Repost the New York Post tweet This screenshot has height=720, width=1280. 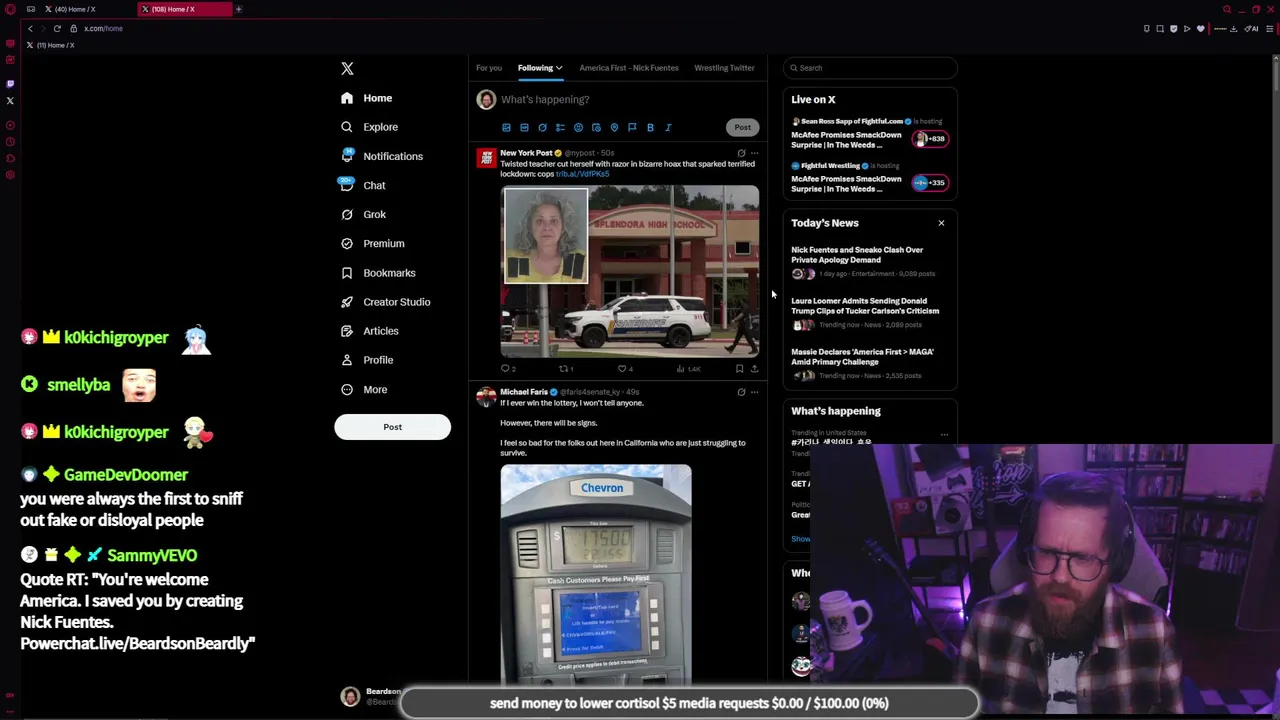[565, 369]
